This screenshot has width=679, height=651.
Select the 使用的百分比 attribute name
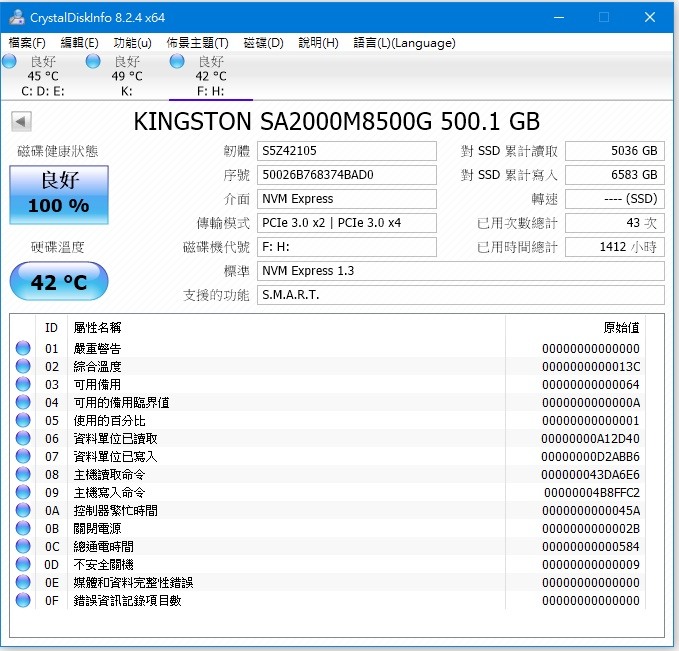click(110, 421)
